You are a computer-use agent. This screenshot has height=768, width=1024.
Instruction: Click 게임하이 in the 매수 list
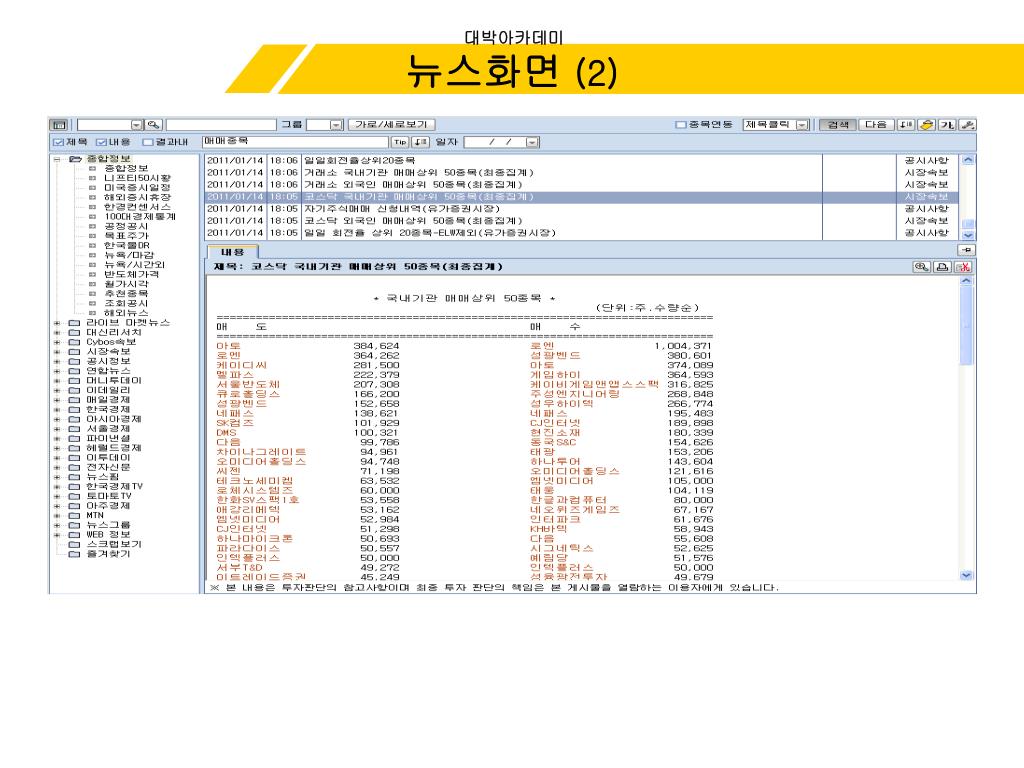click(x=555, y=375)
